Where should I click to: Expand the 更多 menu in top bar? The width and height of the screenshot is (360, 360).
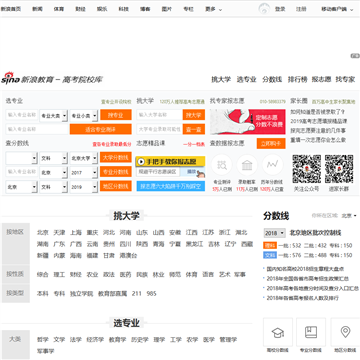(x=214, y=9)
